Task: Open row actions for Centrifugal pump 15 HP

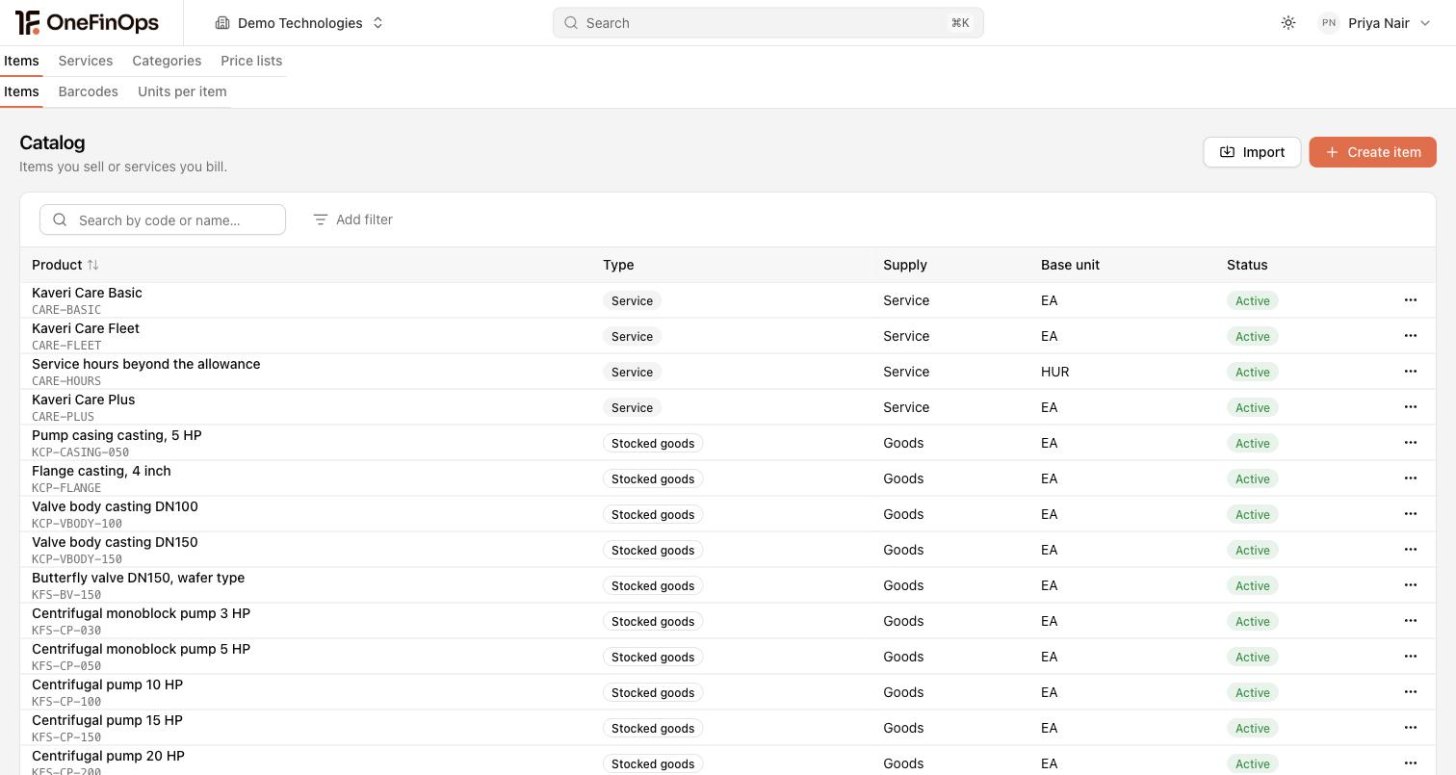Action: [1410, 728]
